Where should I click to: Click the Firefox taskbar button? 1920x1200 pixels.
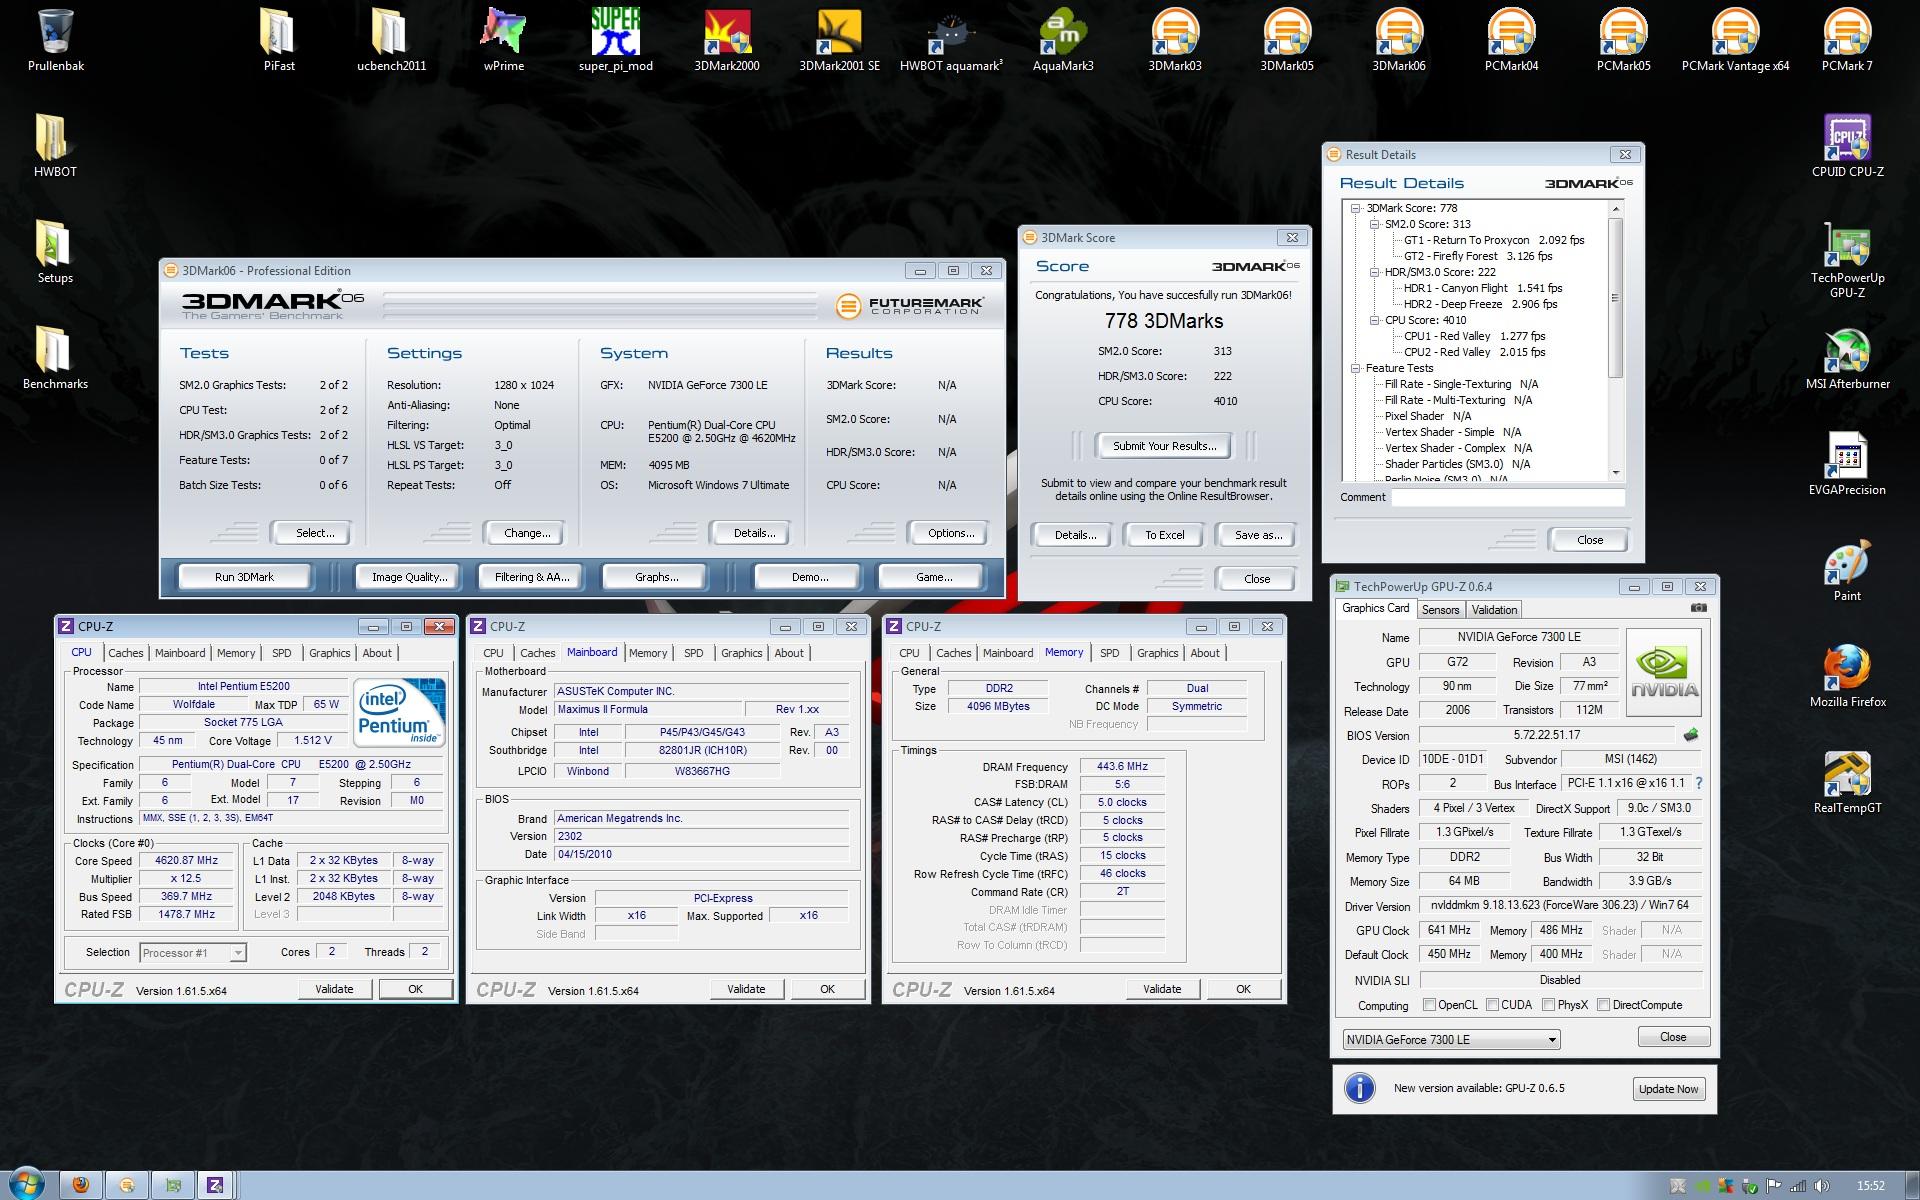80,1185
